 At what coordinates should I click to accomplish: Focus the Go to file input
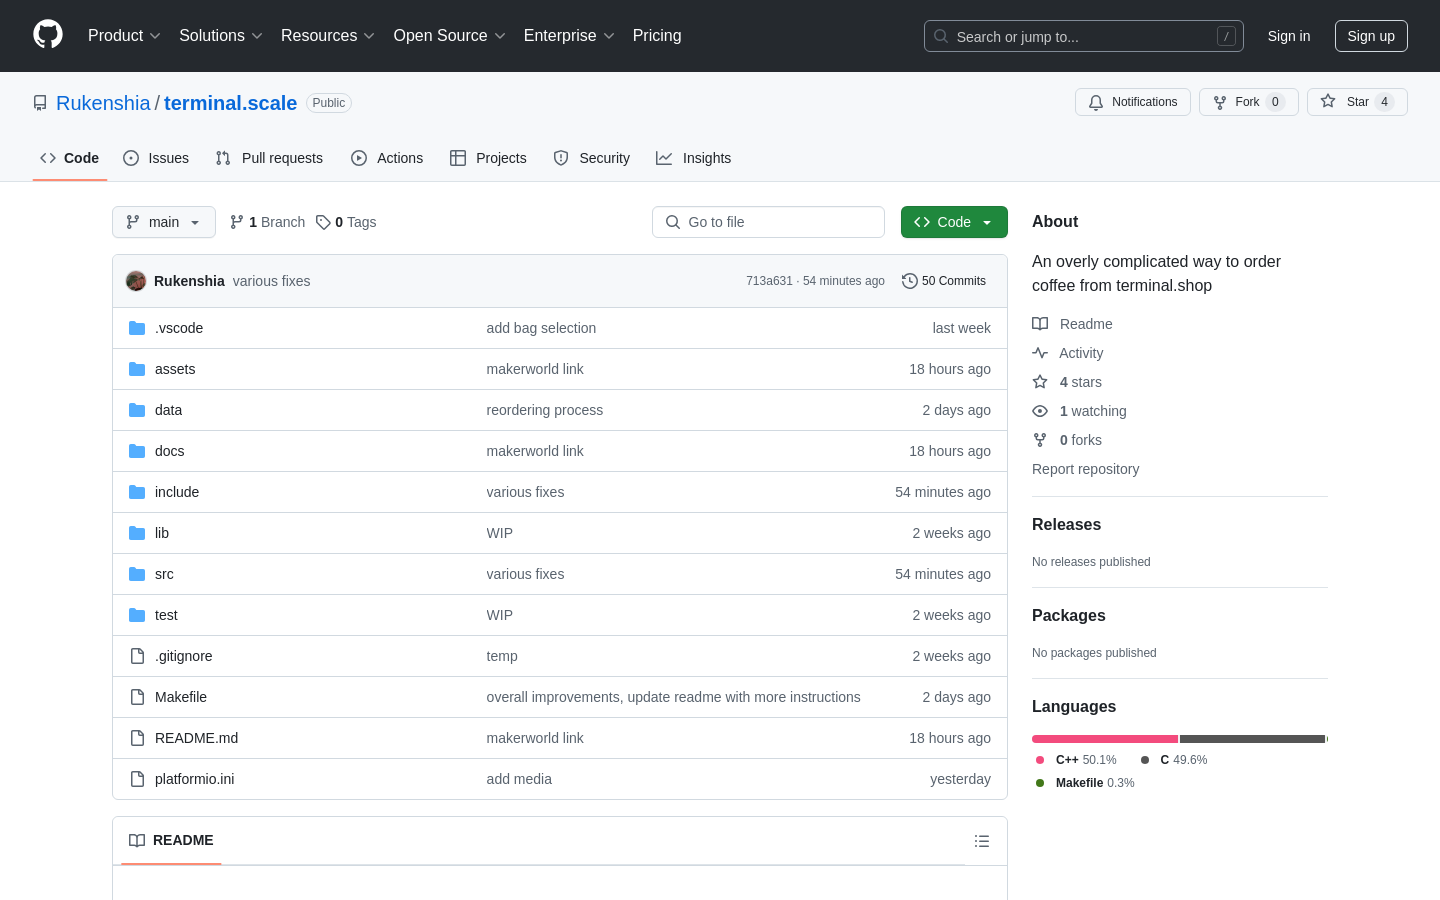tap(768, 222)
